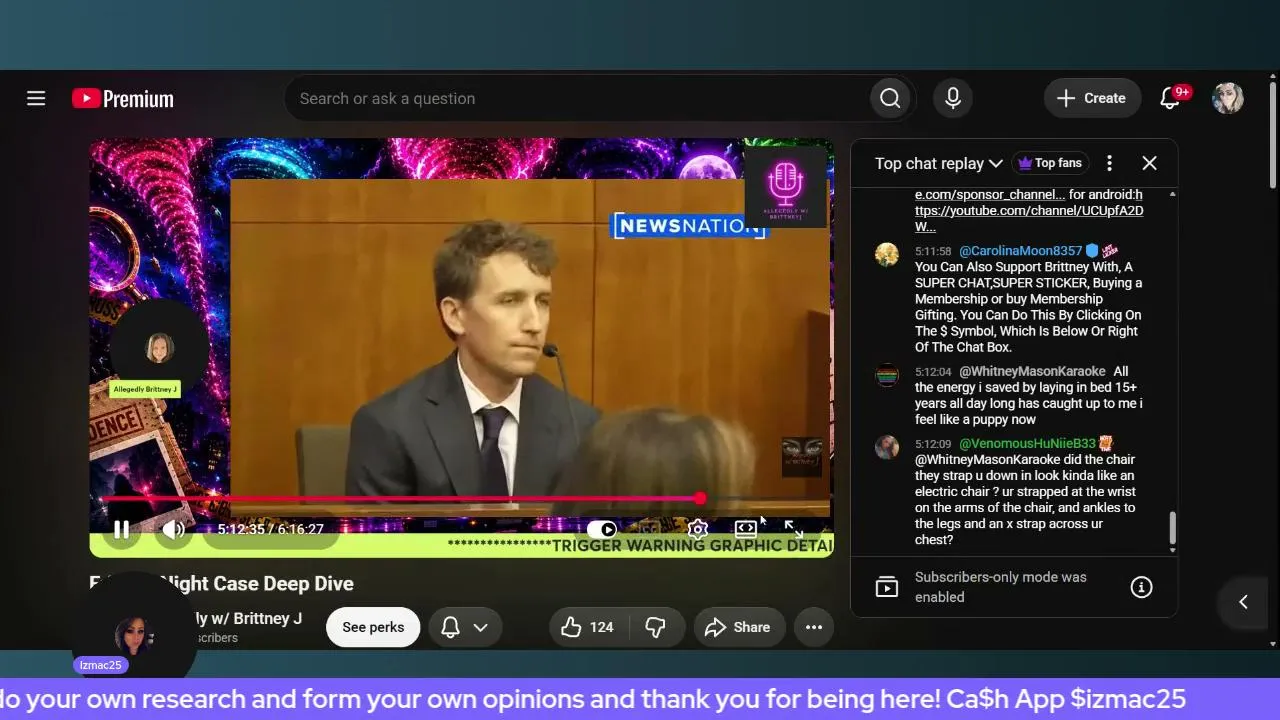The height and width of the screenshot is (720, 1280).
Task: Click the 5:12:35 / 6:16:27 time display
Action: coord(271,529)
